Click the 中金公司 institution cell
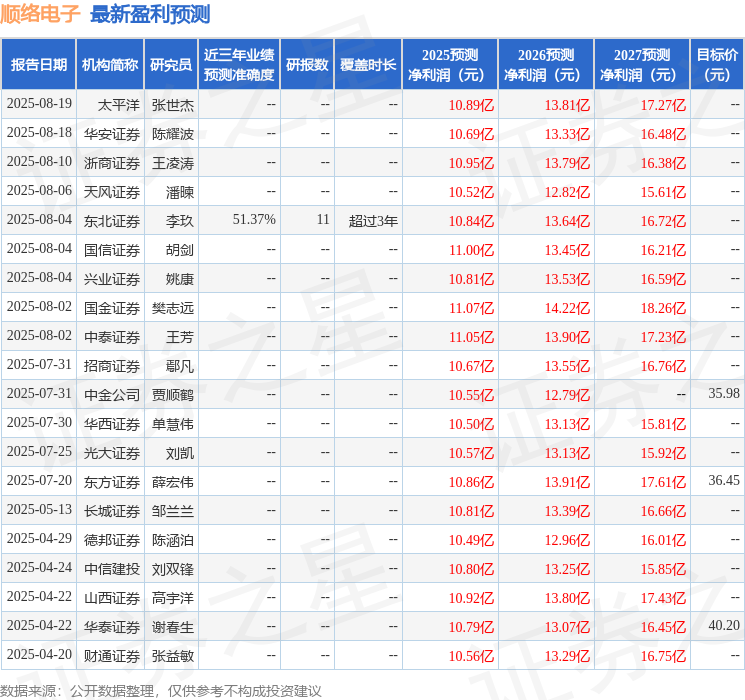Screen dimensions: 745x700 [x=112, y=395]
